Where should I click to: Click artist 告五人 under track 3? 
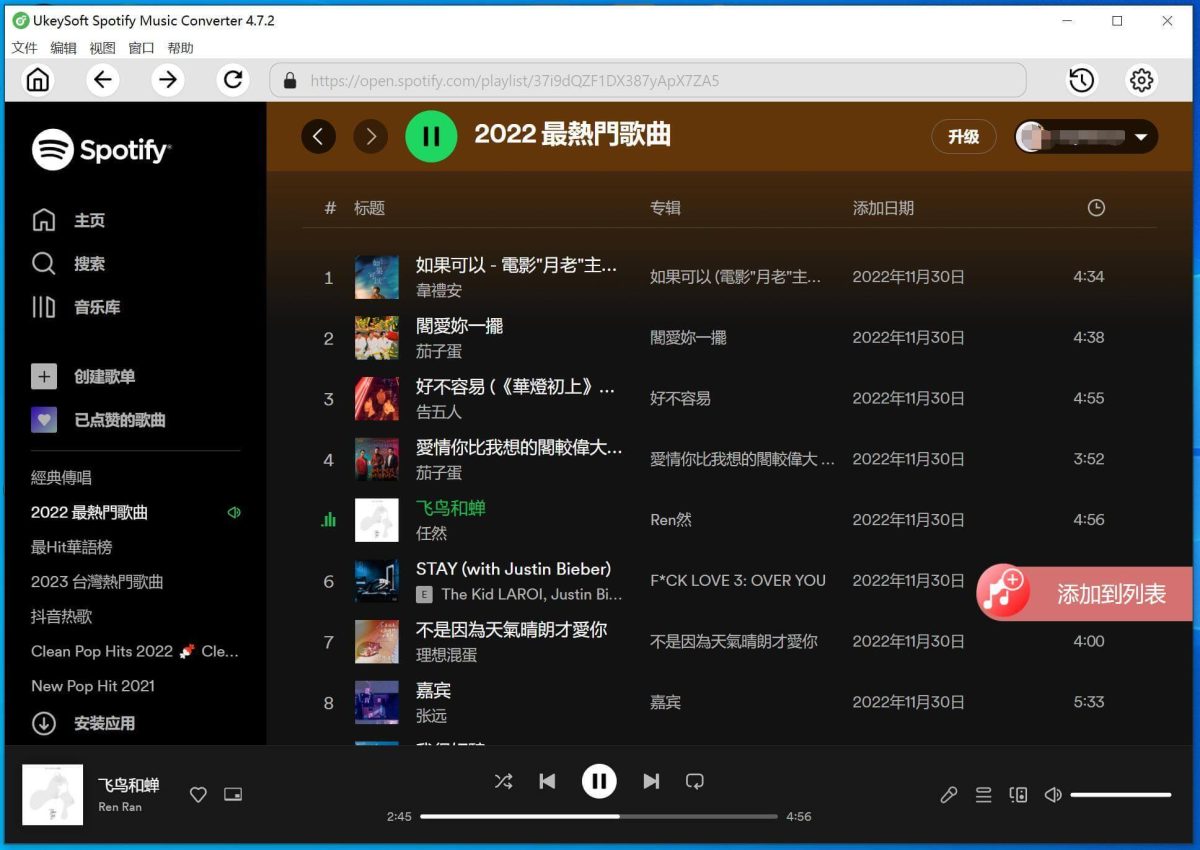pyautogui.click(x=439, y=411)
